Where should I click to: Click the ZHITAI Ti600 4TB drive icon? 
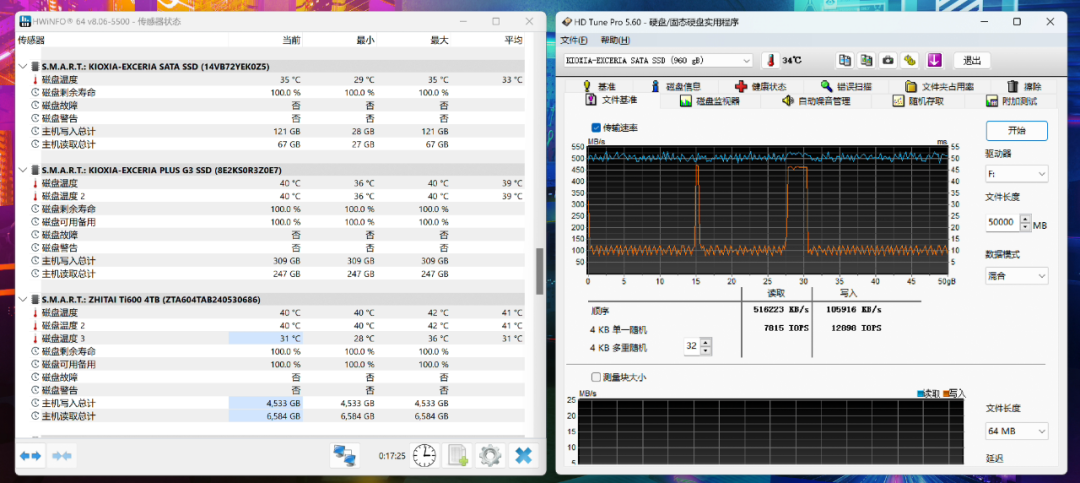pyautogui.click(x=35, y=300)
